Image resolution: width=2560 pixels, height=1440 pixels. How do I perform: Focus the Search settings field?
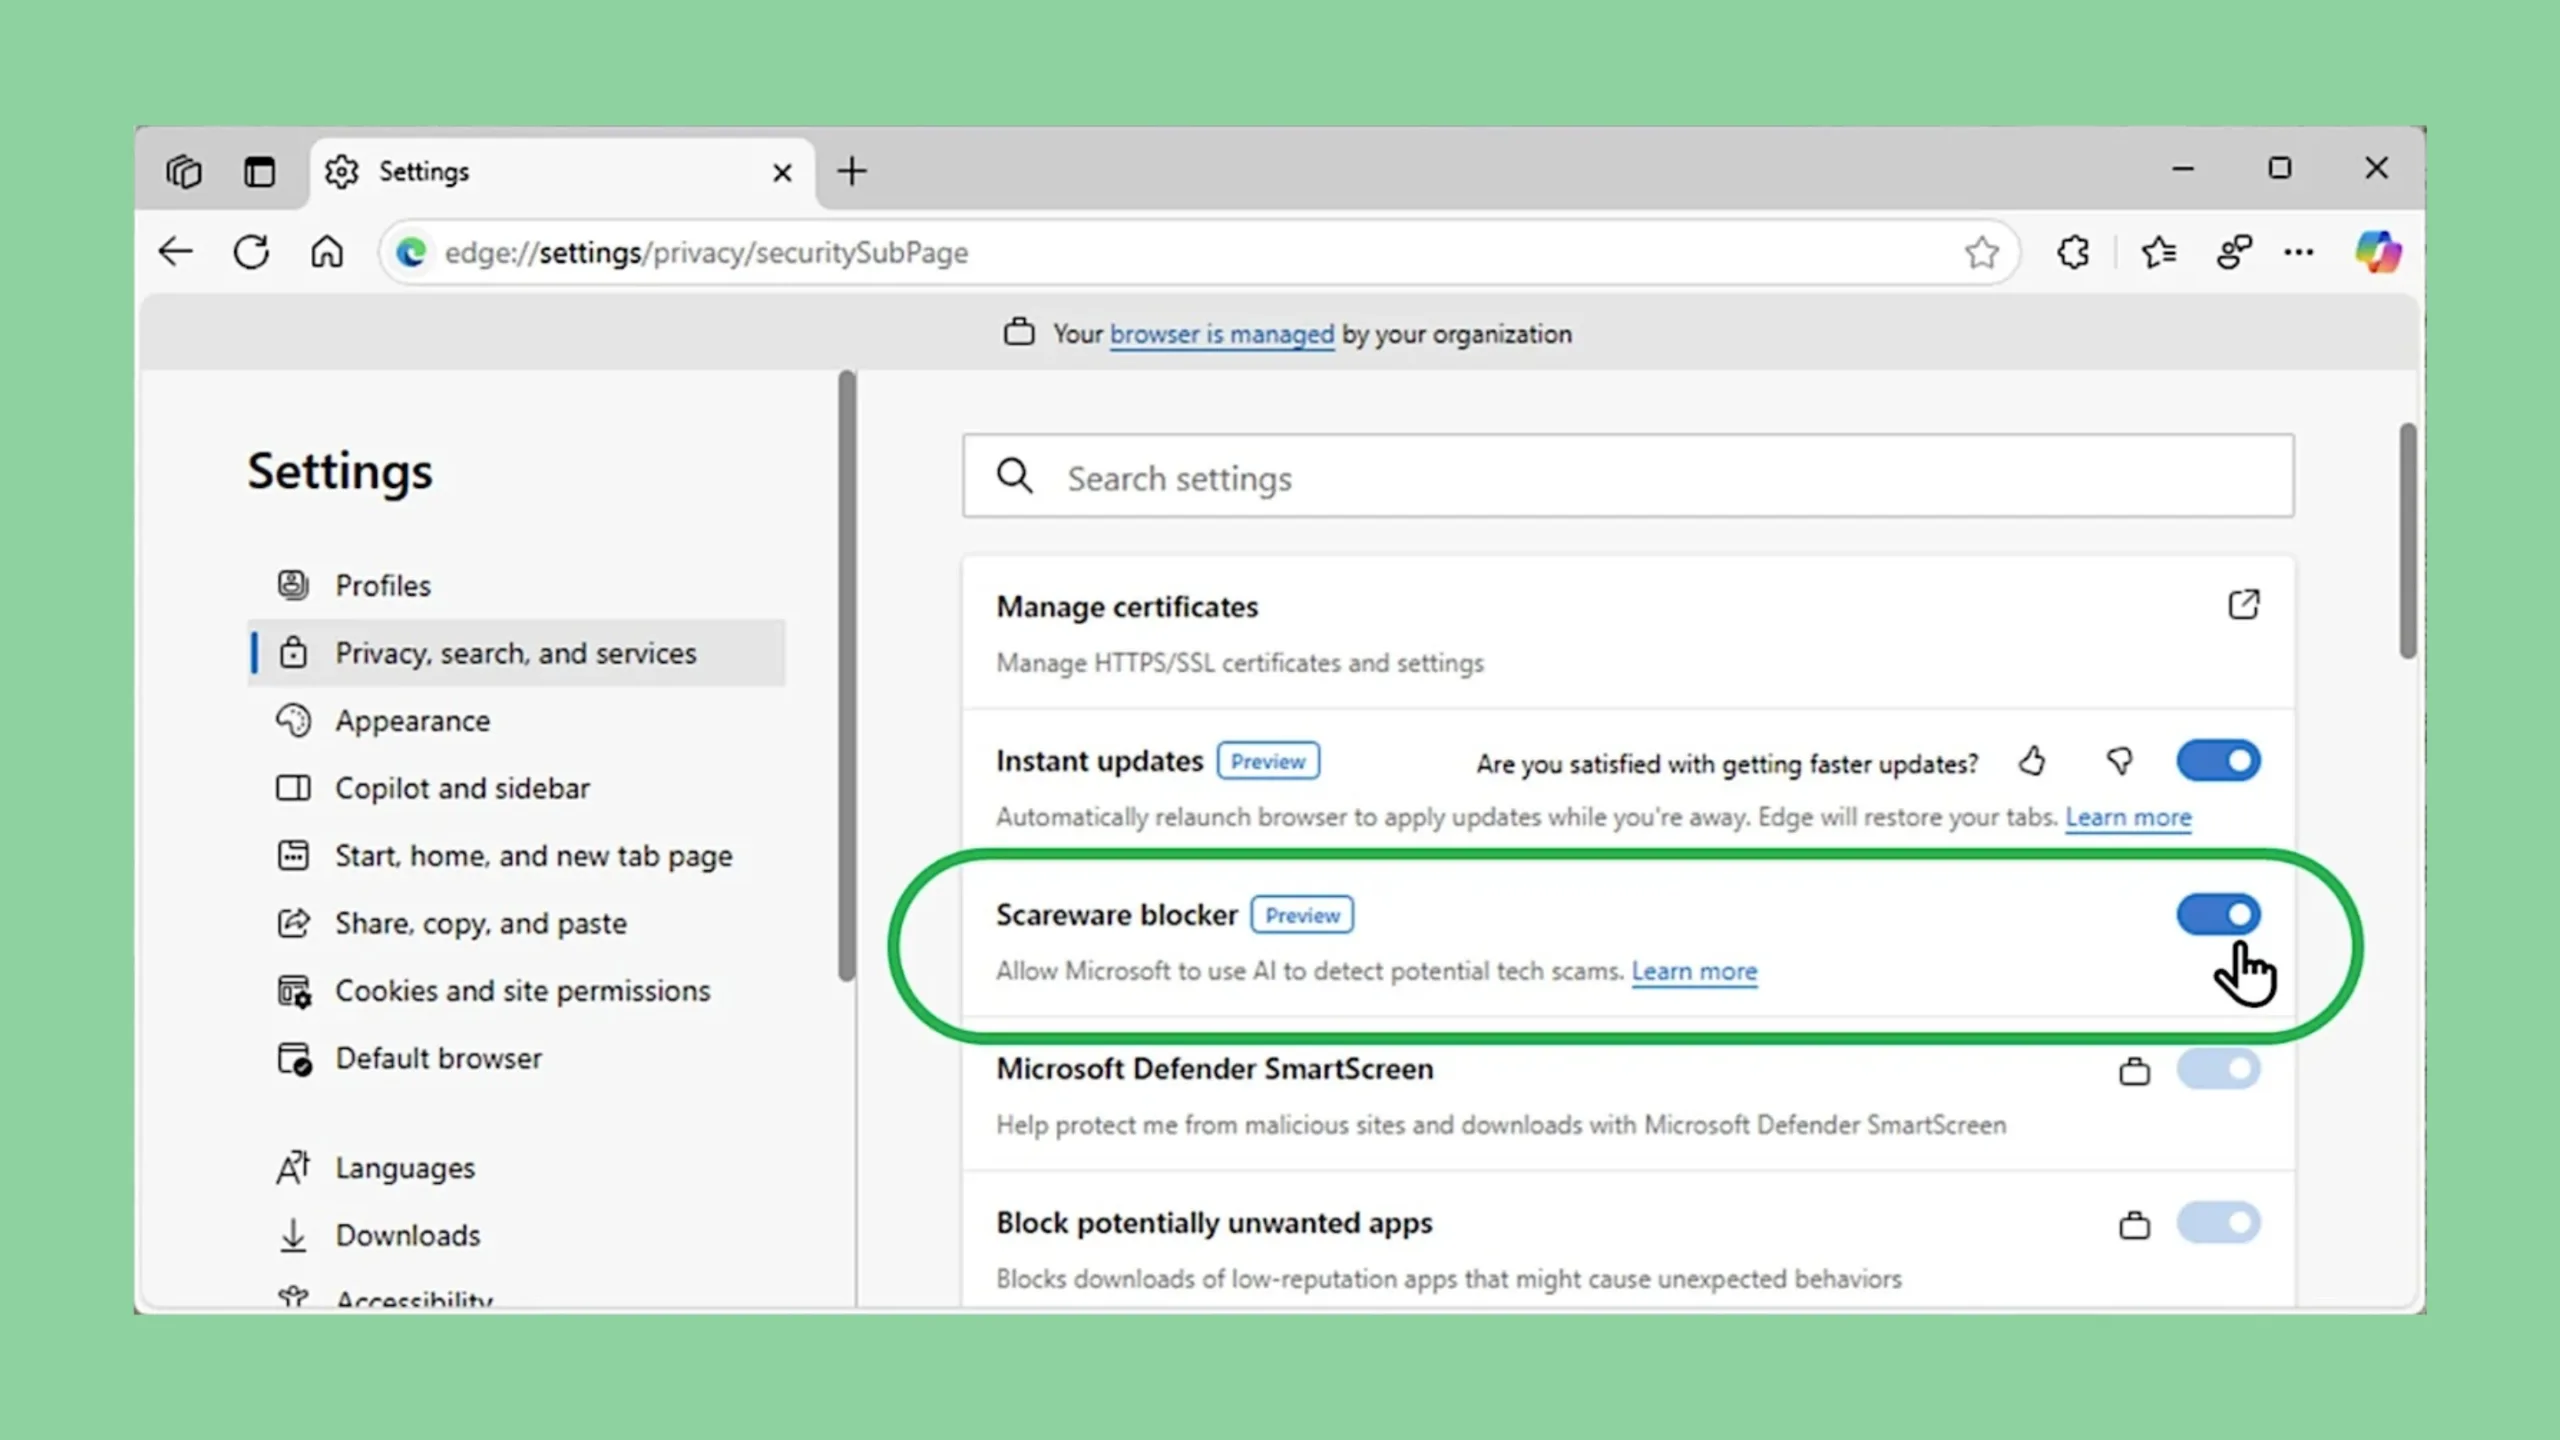tap(1628, 476)
